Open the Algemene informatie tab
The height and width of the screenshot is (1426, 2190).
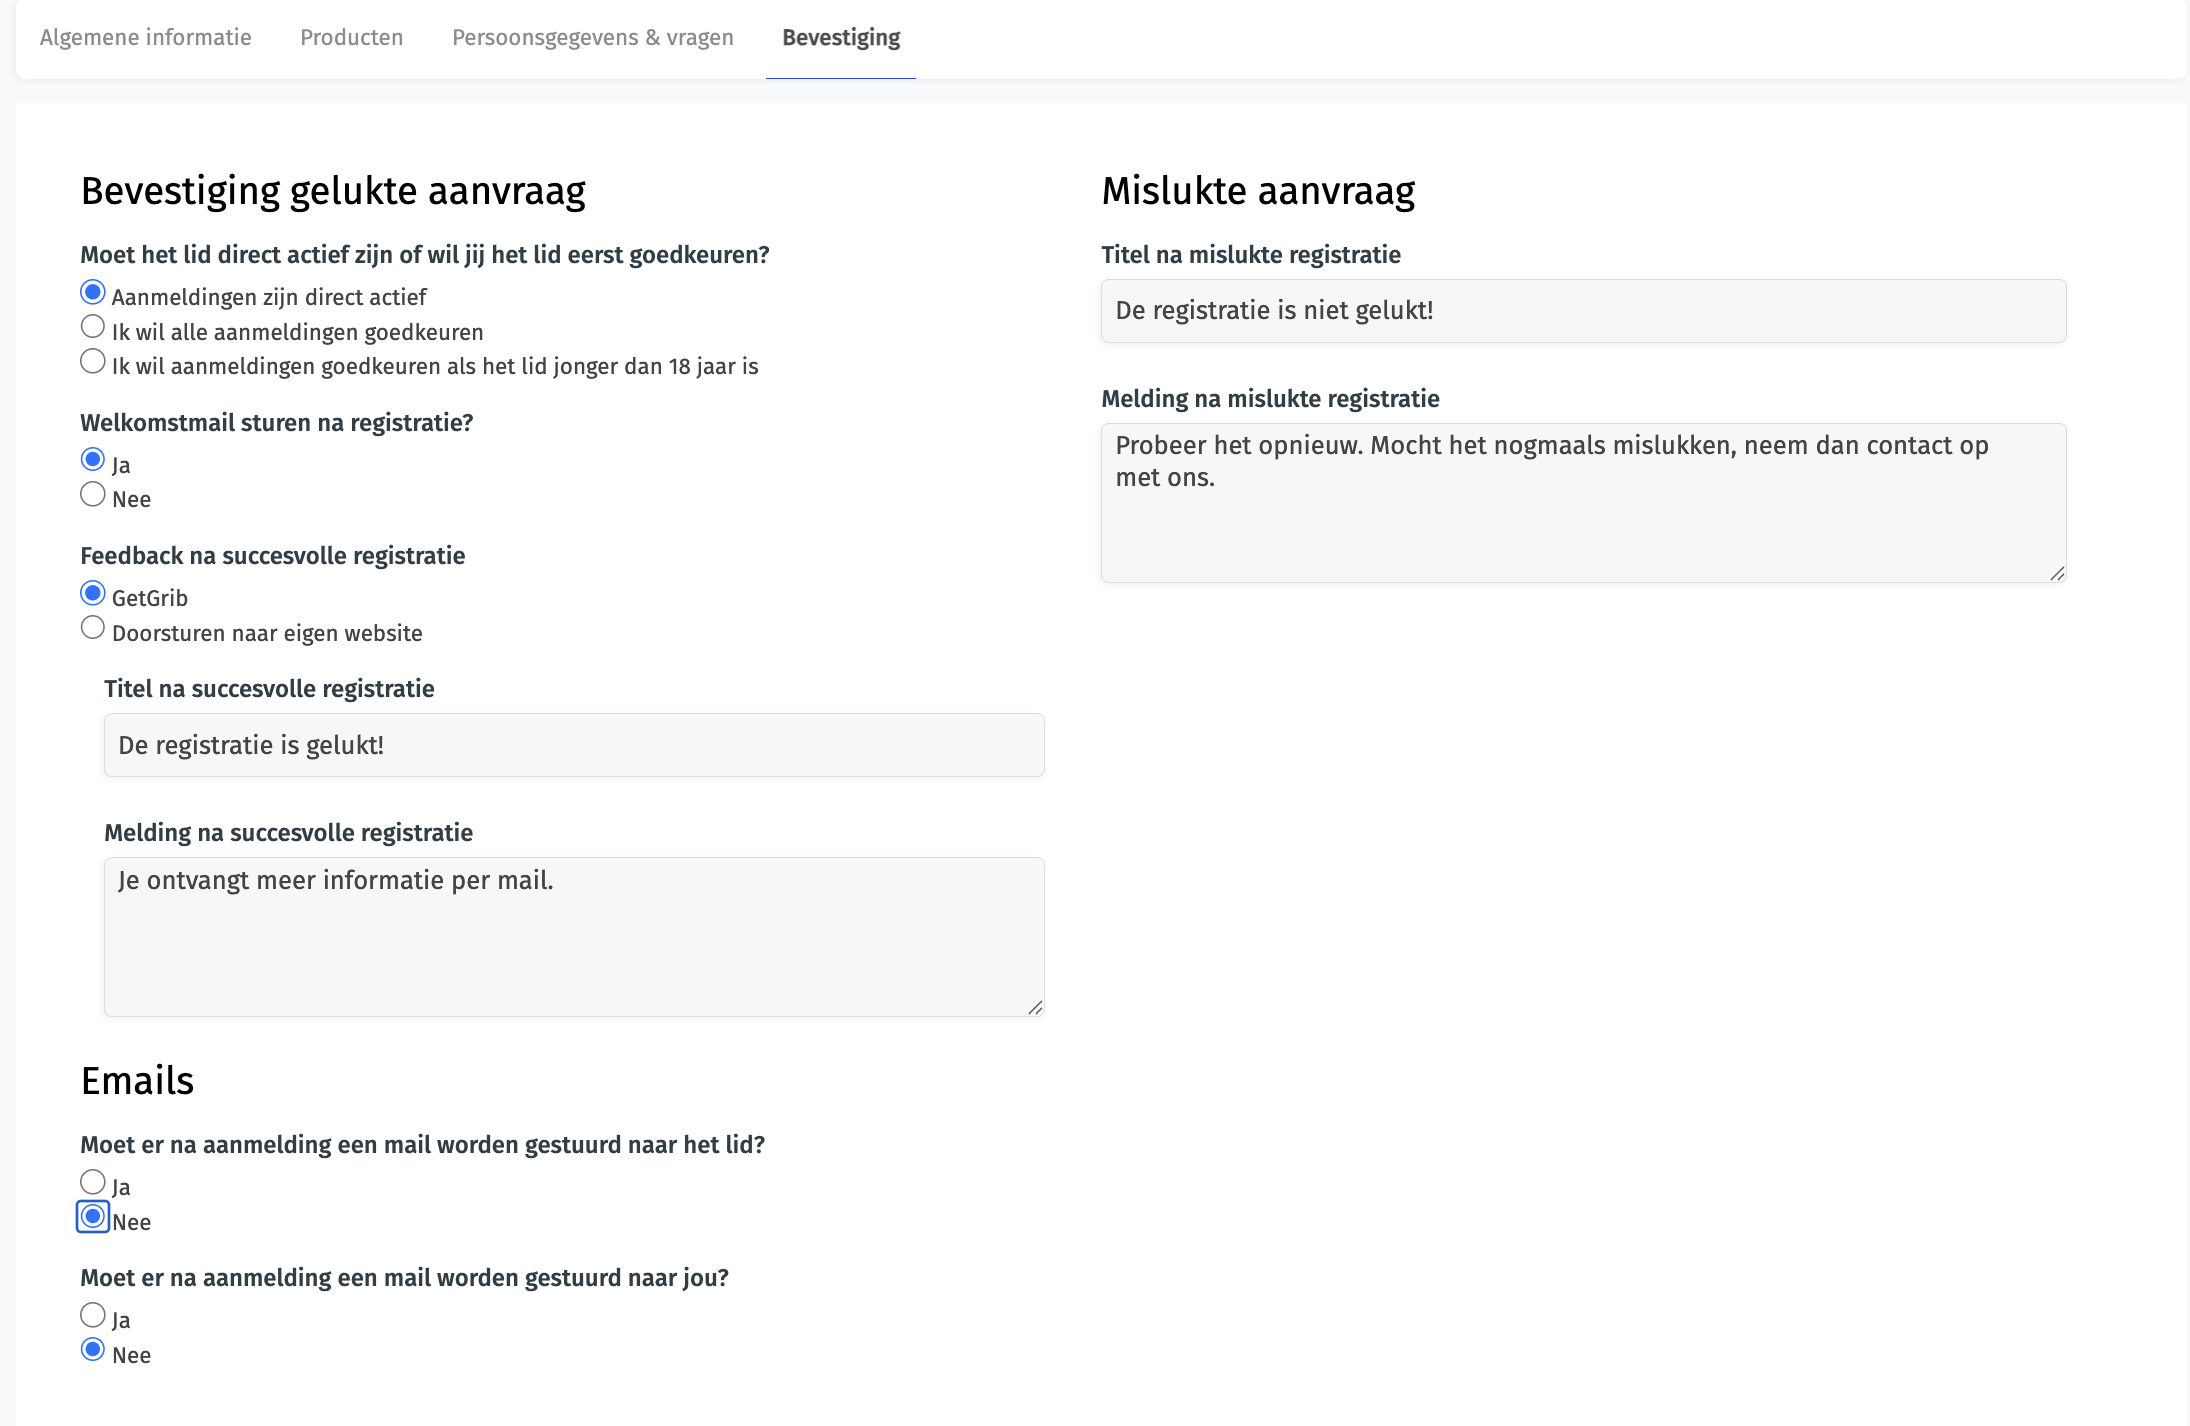(x=145, y=38)
